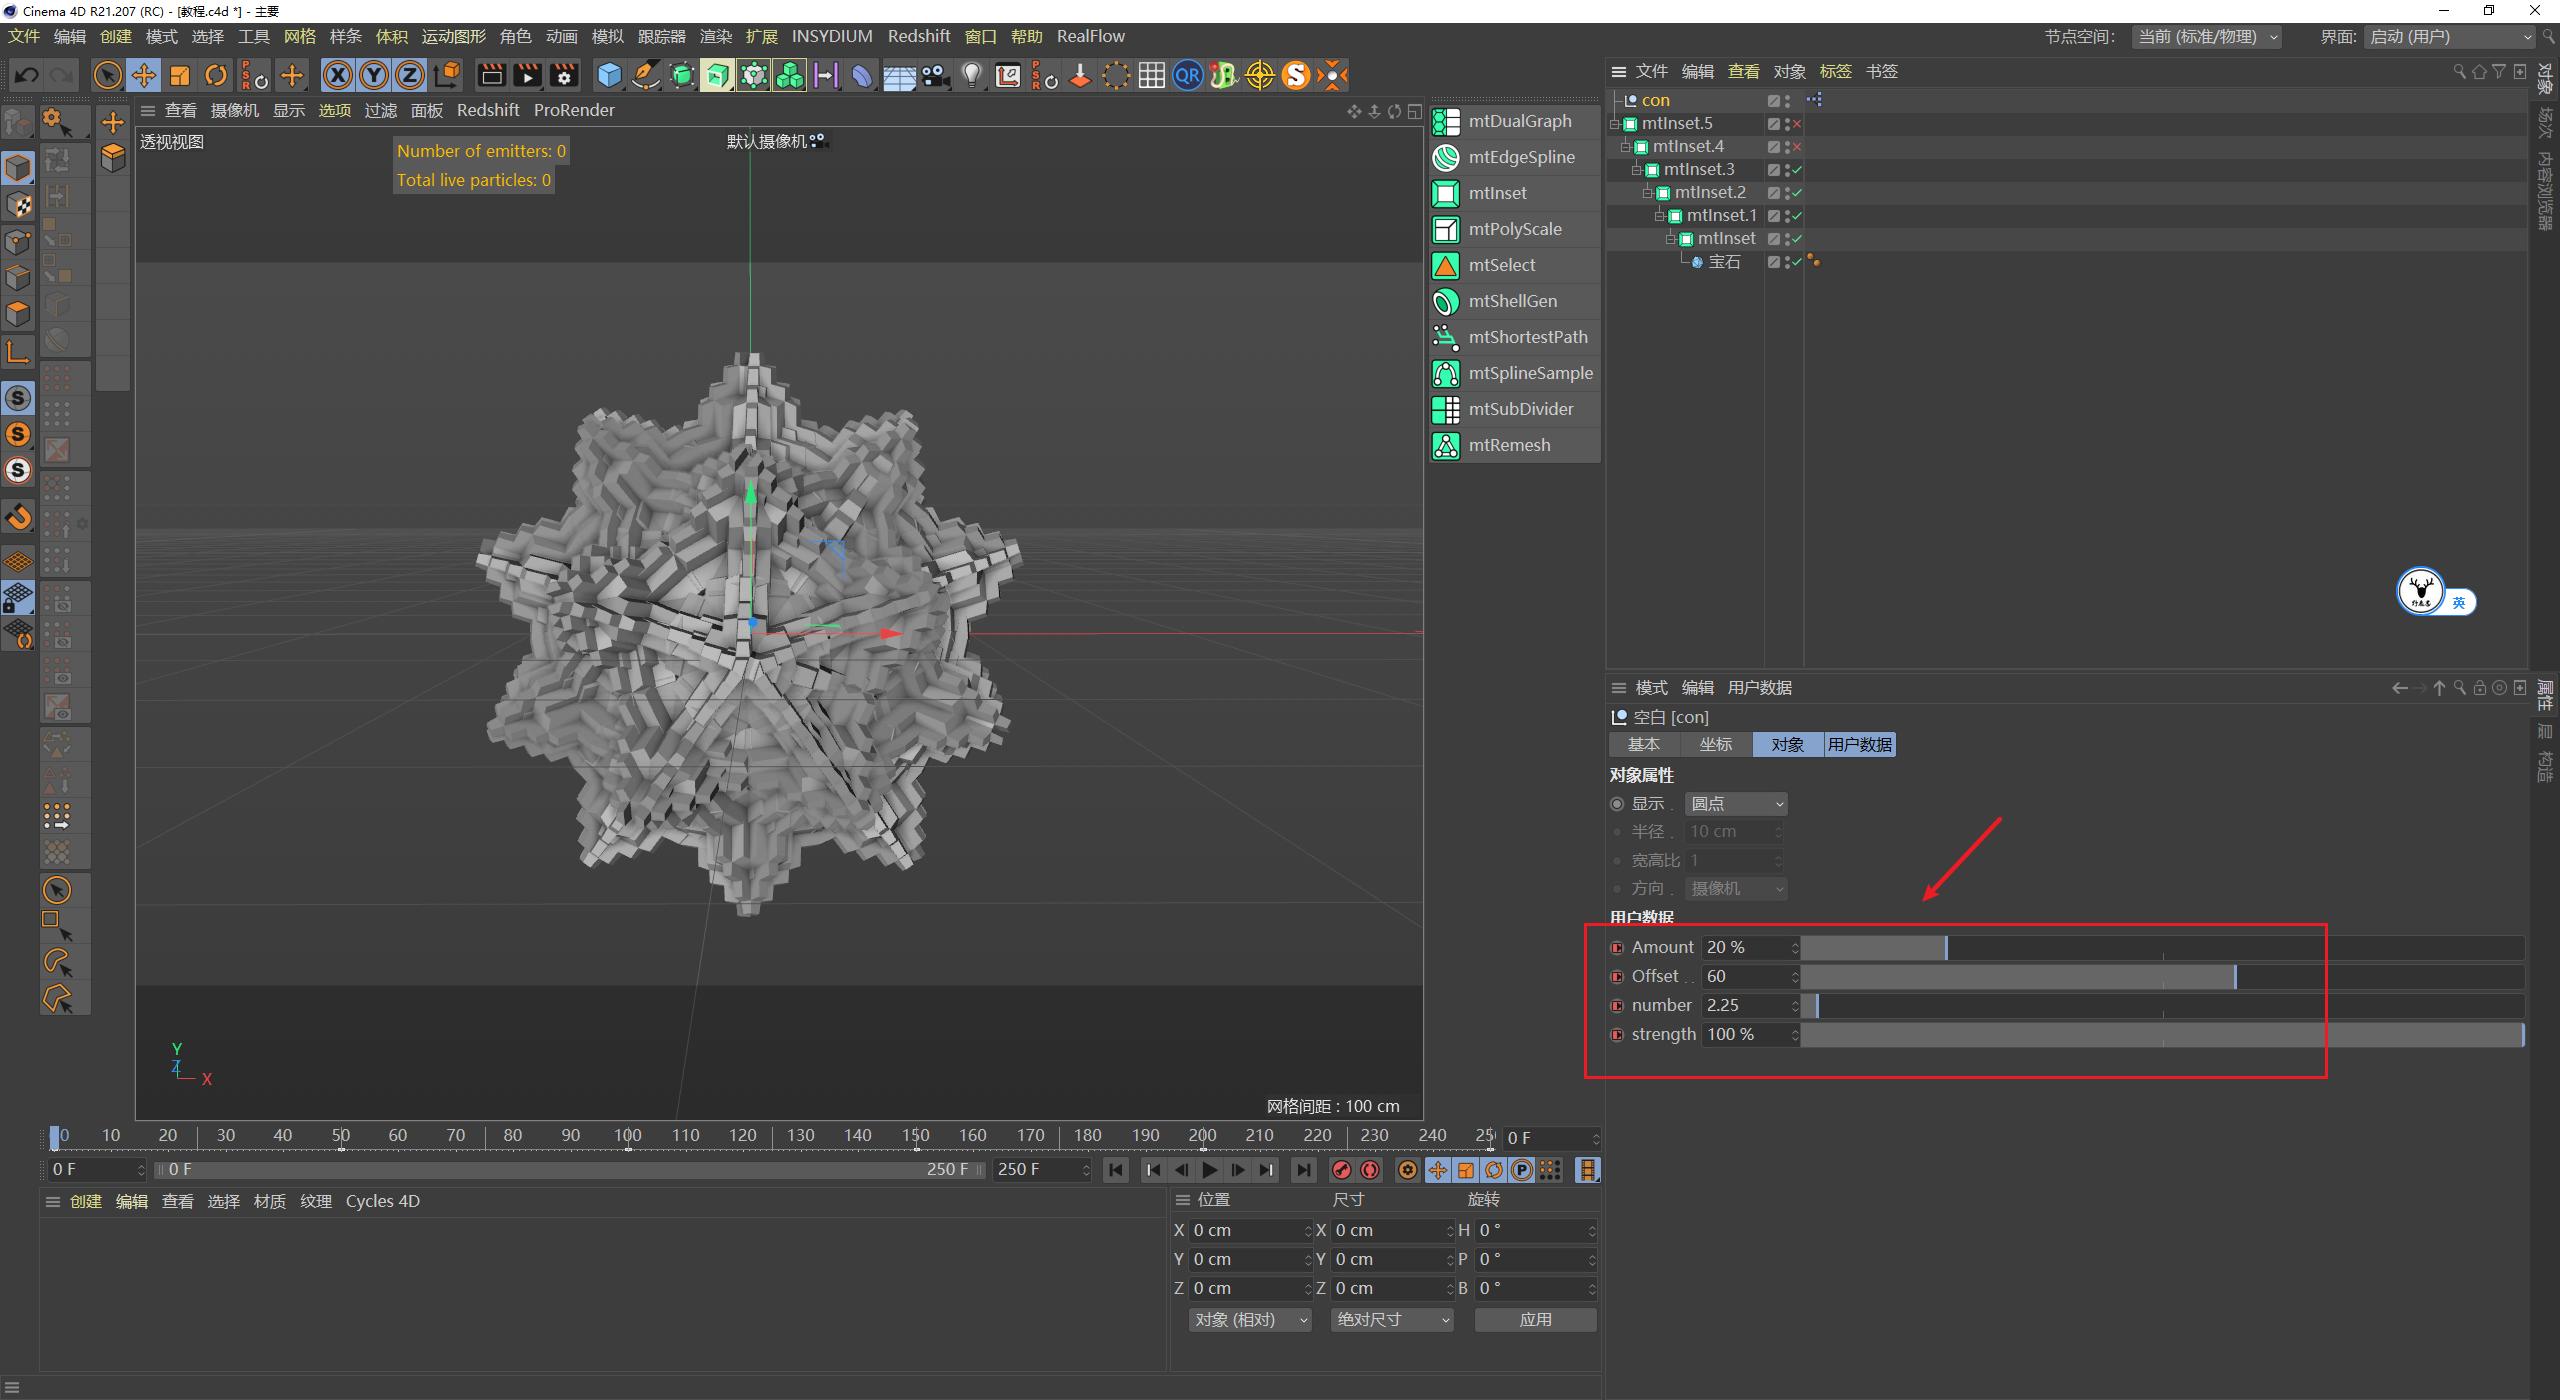Open the 显示 dropdown showing 圆点
The image size is (2560, 1400).
(1735, 803)
